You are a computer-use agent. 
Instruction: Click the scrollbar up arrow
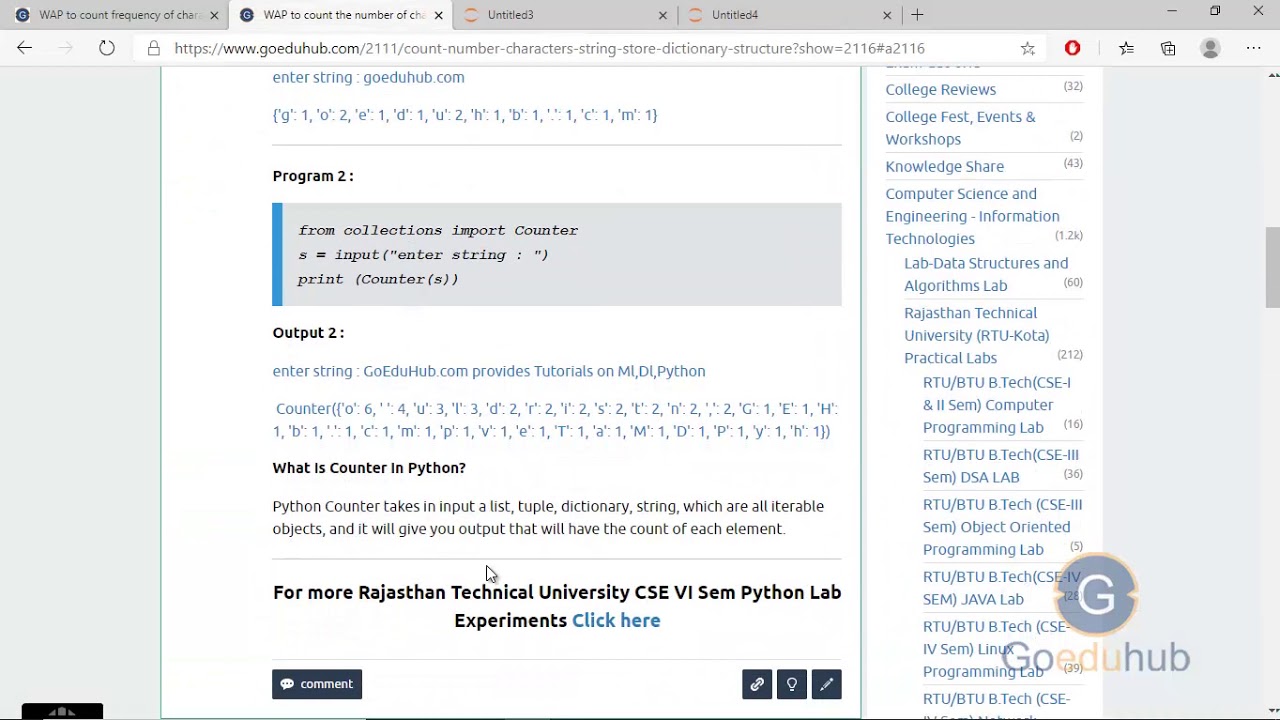pos(1272,75)
